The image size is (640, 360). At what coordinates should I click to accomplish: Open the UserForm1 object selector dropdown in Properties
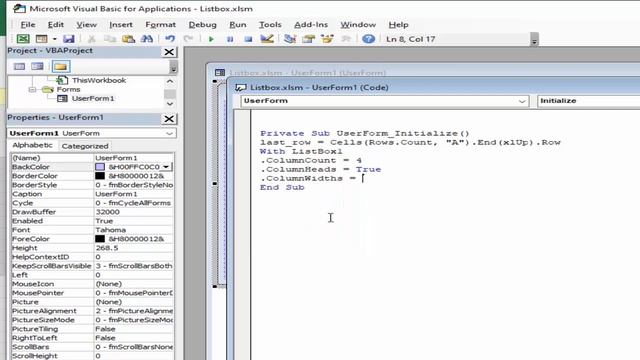(x=169, y=133)
